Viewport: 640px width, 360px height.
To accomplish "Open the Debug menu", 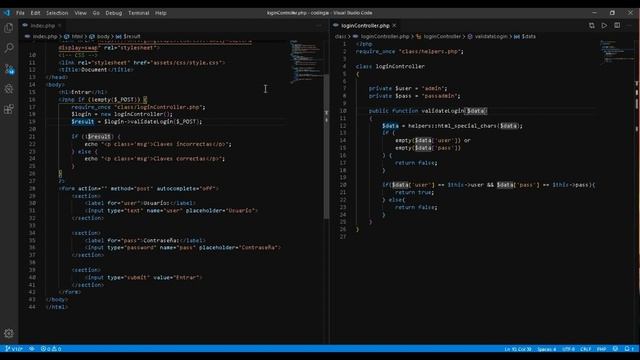I will tap(113, 13).
